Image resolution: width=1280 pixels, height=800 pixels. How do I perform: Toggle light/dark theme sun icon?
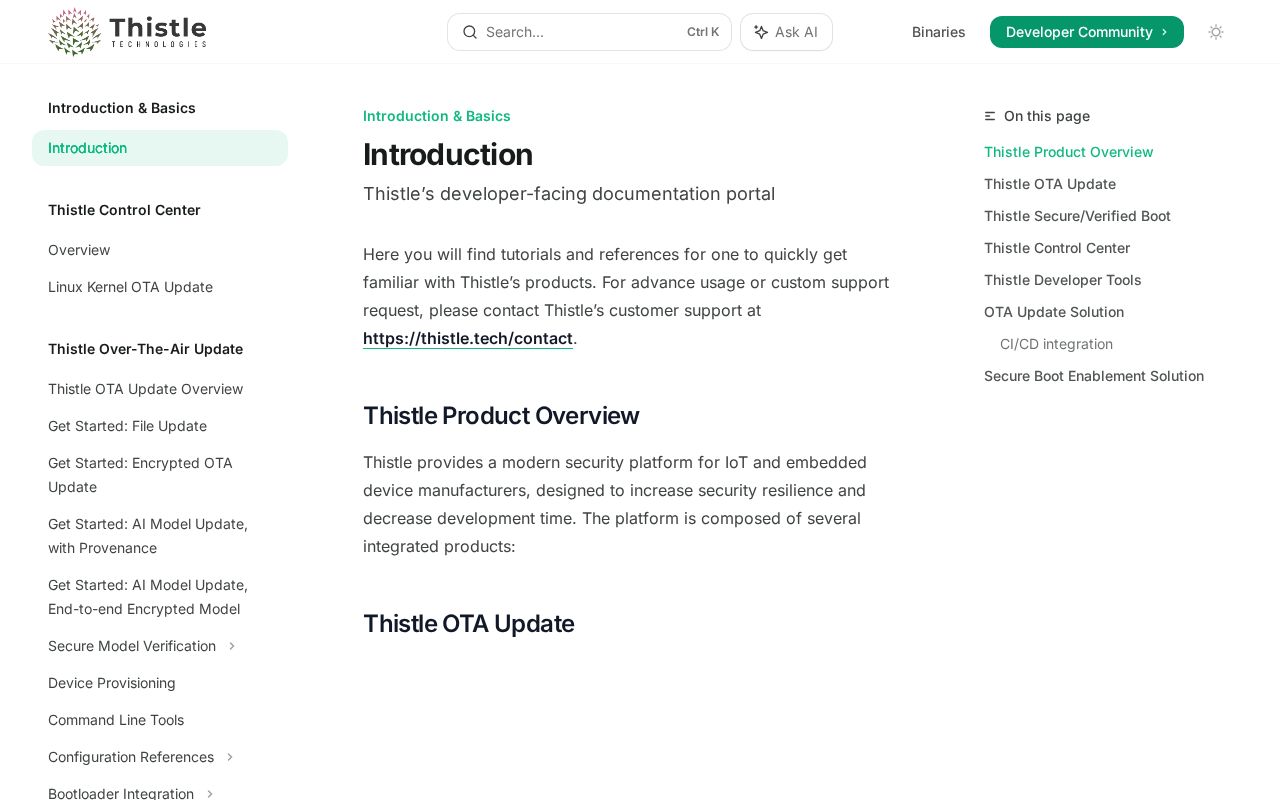pos(1216,32)
